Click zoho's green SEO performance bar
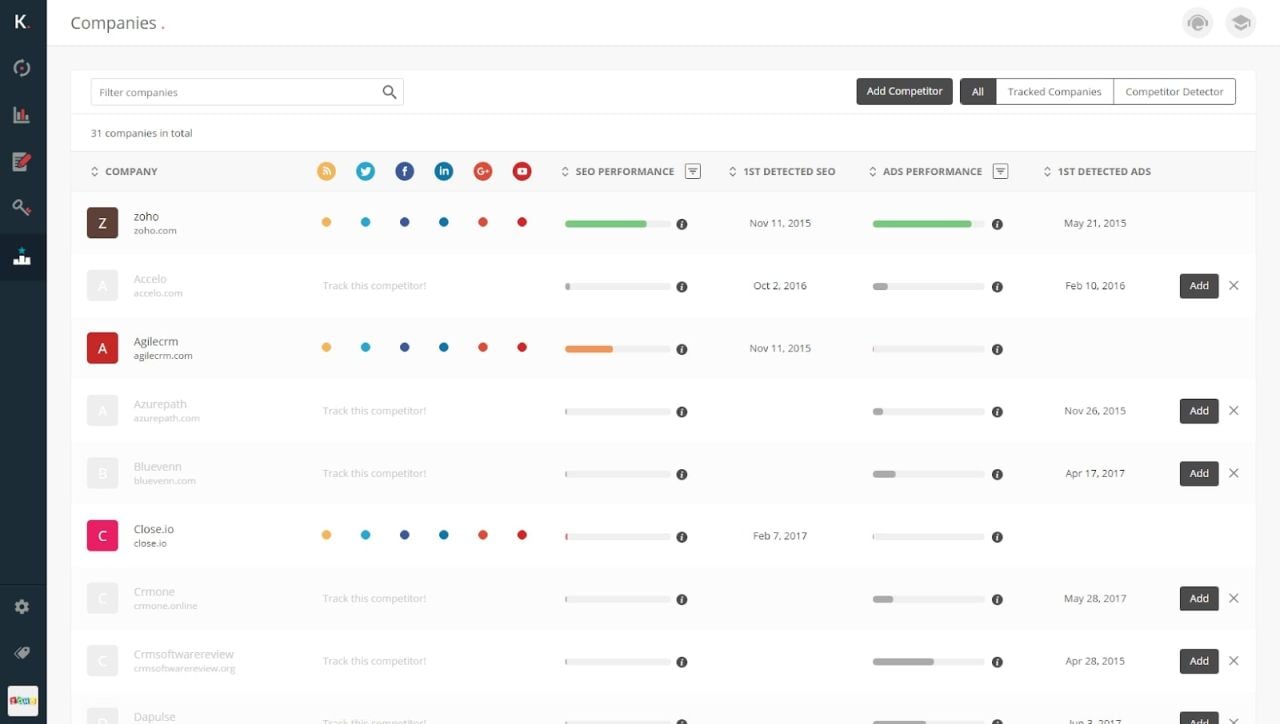 [x=606, y=224]
